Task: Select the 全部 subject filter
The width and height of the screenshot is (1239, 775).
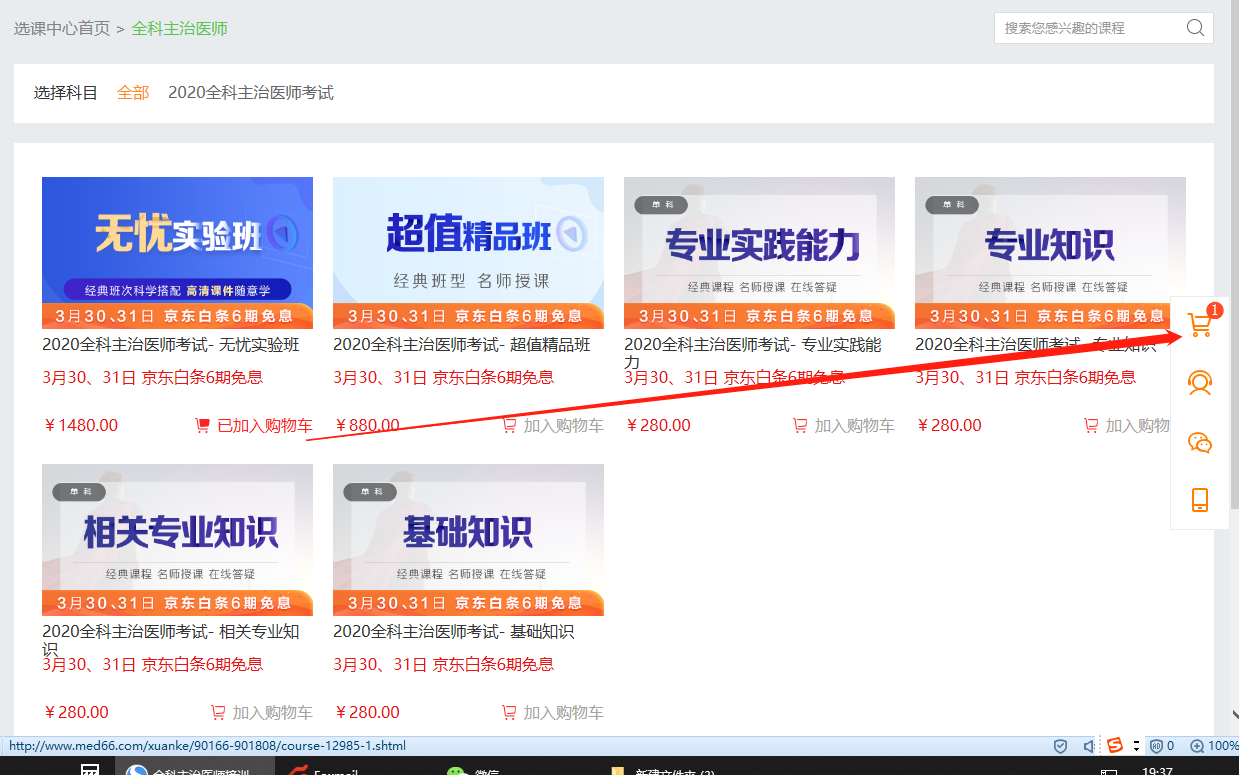Action: point(133,93)
